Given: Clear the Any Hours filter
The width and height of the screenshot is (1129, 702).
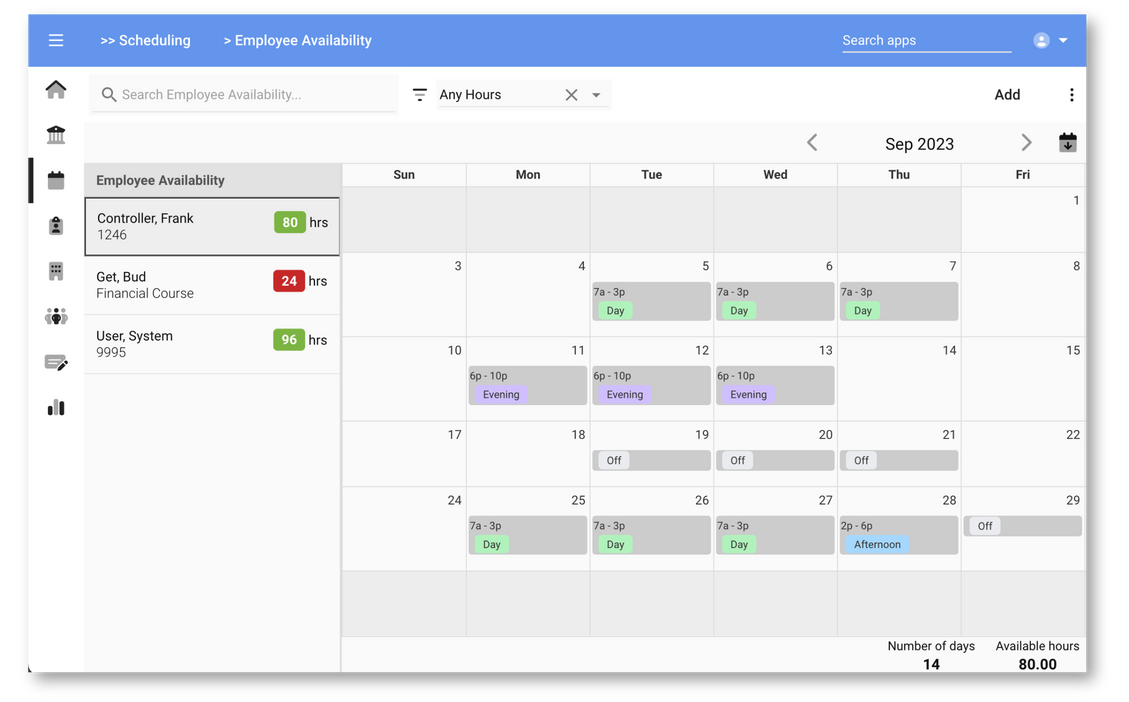Looking at the screenshot, I should click(571, 95).
